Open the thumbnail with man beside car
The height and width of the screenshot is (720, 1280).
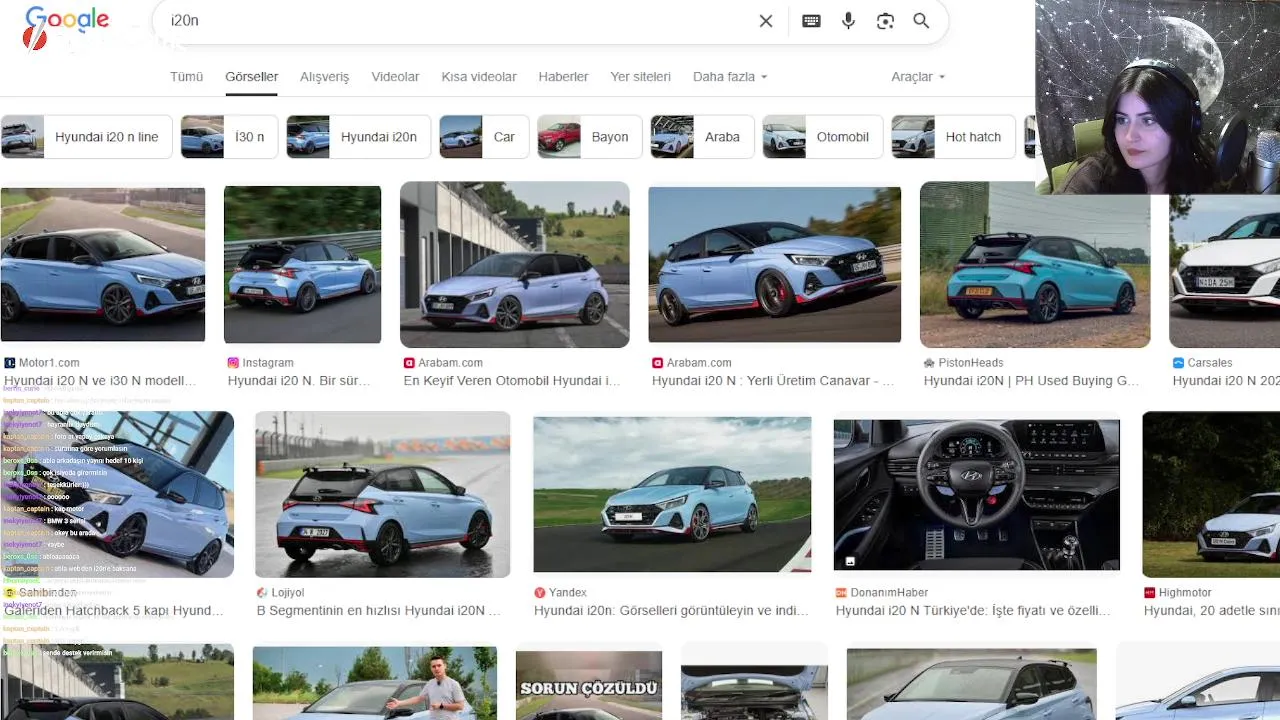[x=375, y=683]
